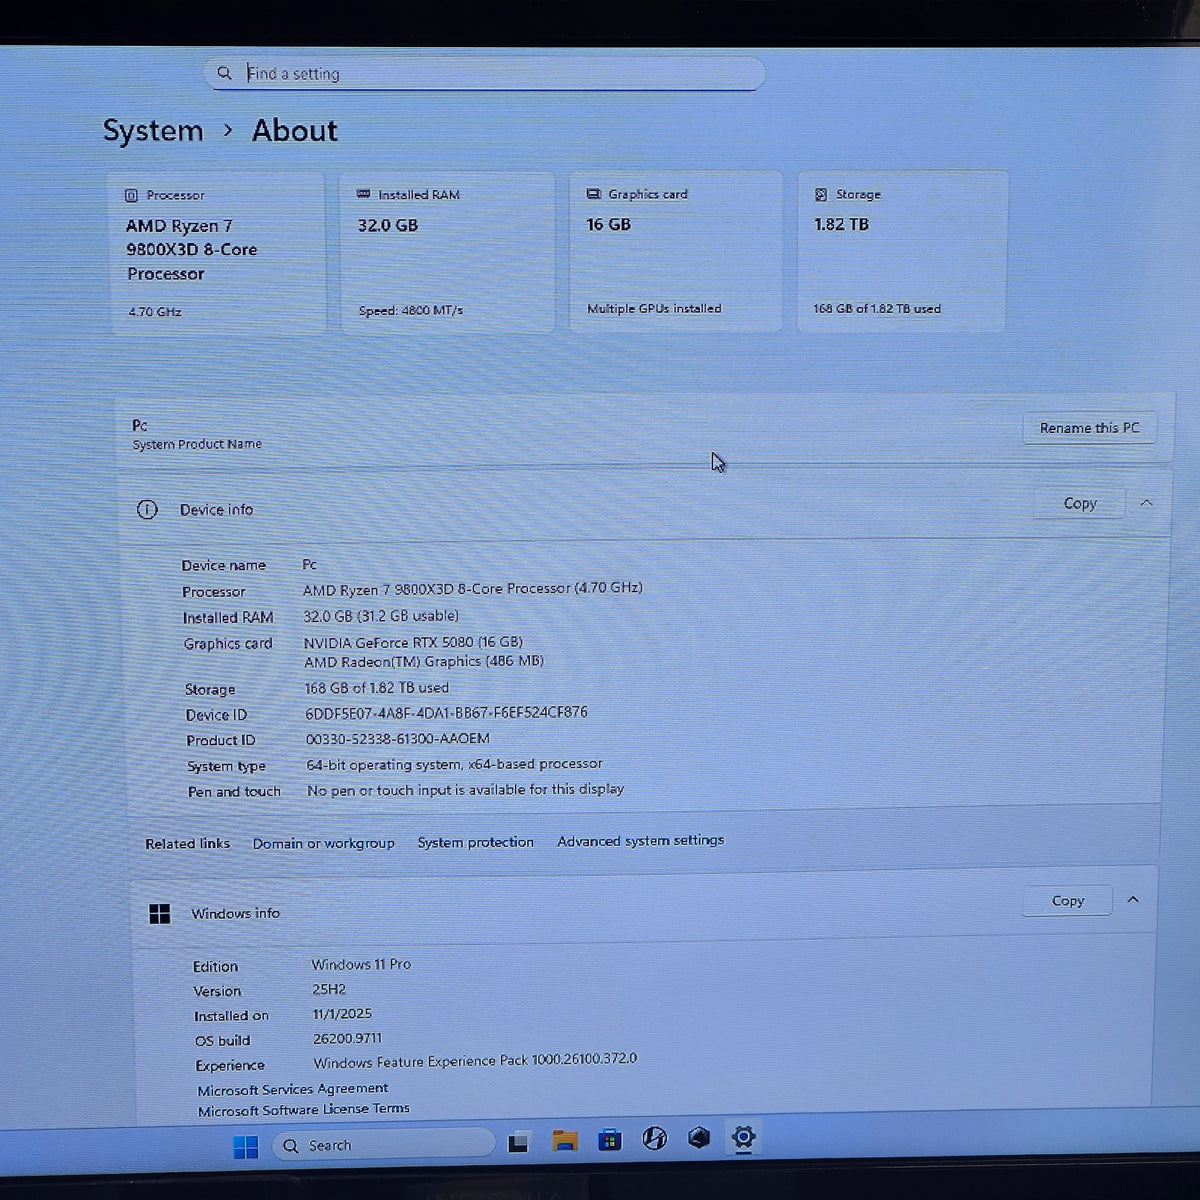Open Microsoft Software License Terms link

click(x=304, y=1110)
